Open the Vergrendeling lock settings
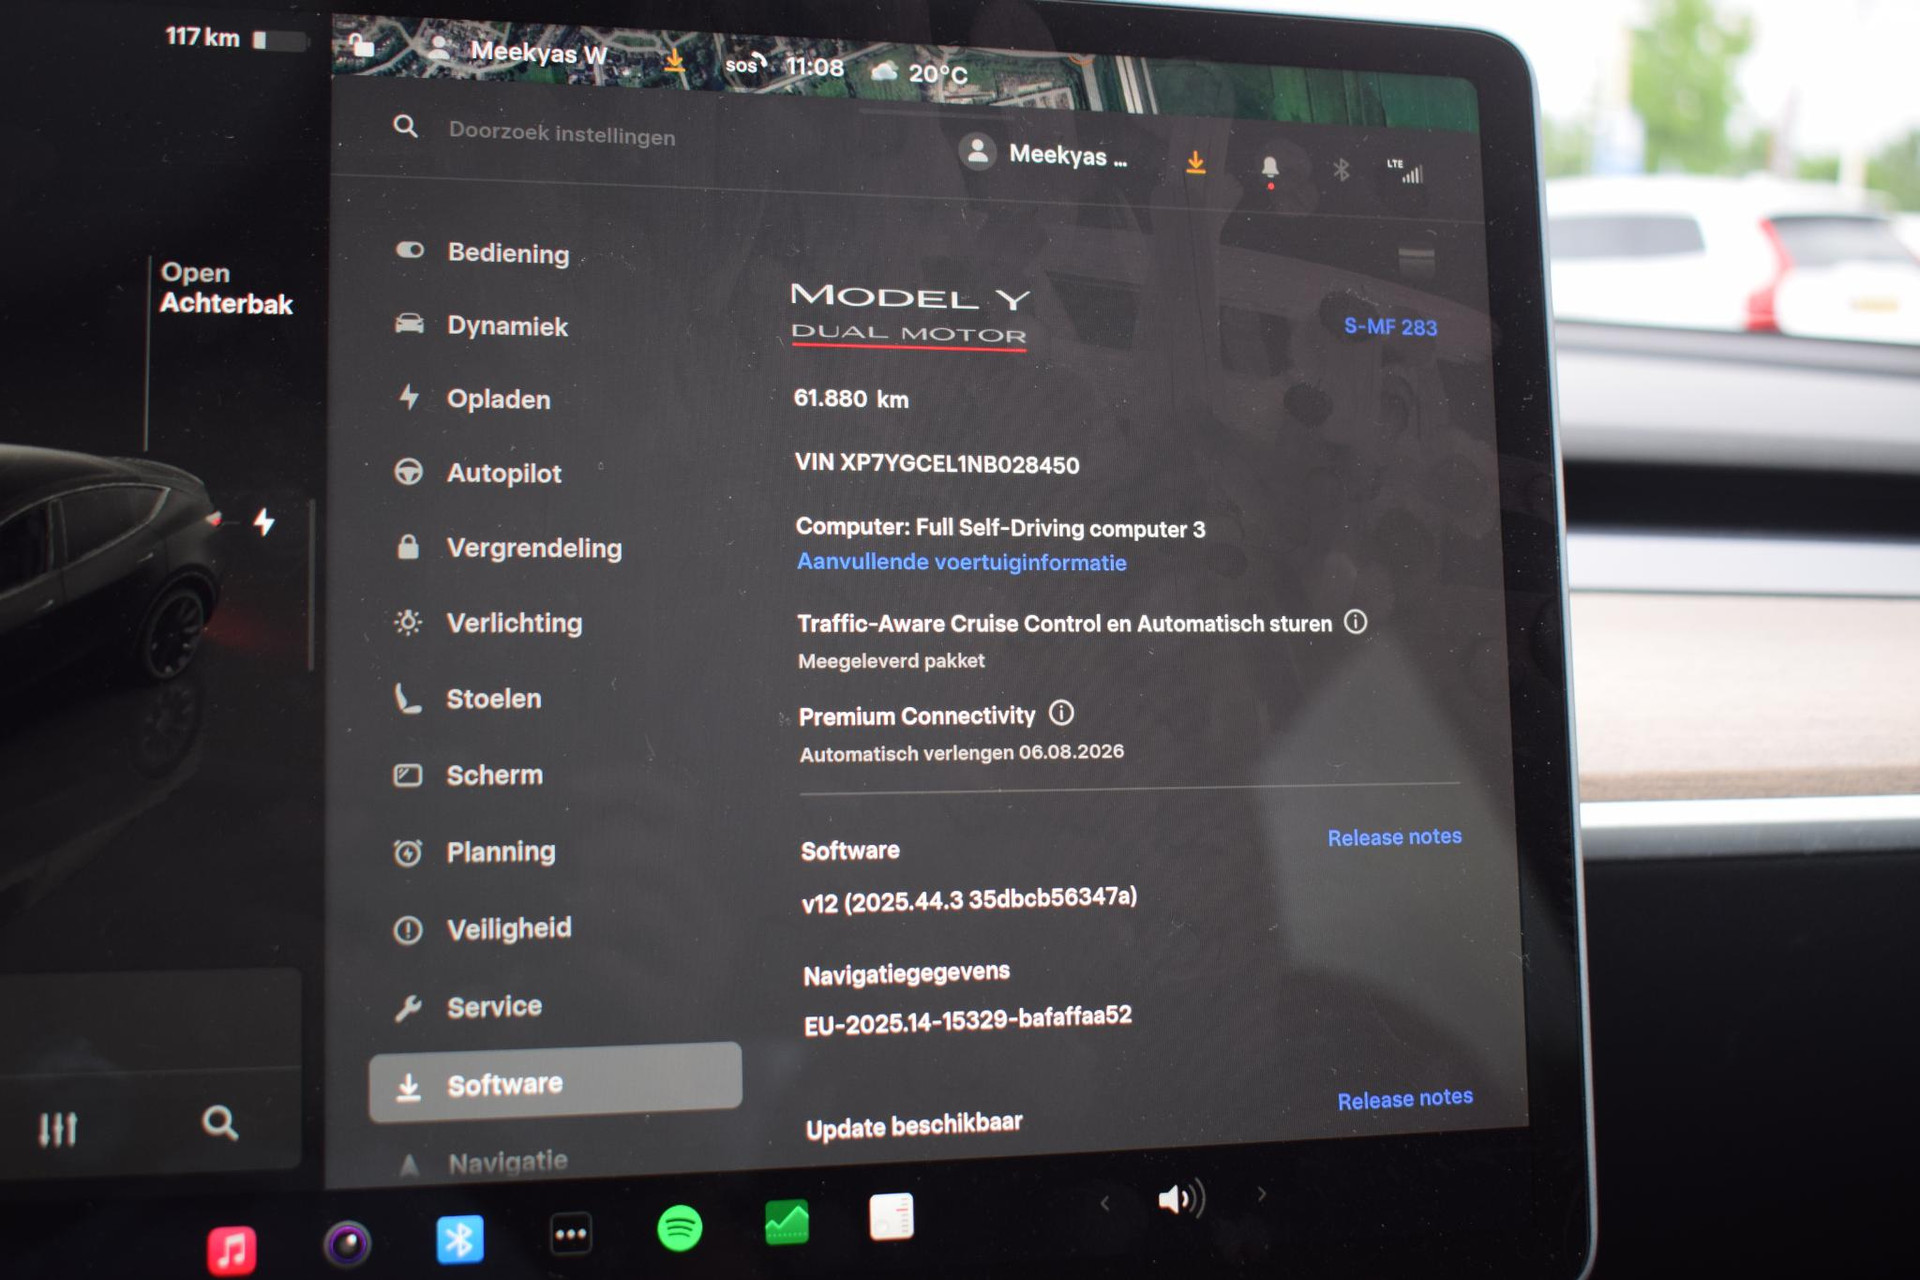This screenshot has width=1920, height=1280. point(509,547)
